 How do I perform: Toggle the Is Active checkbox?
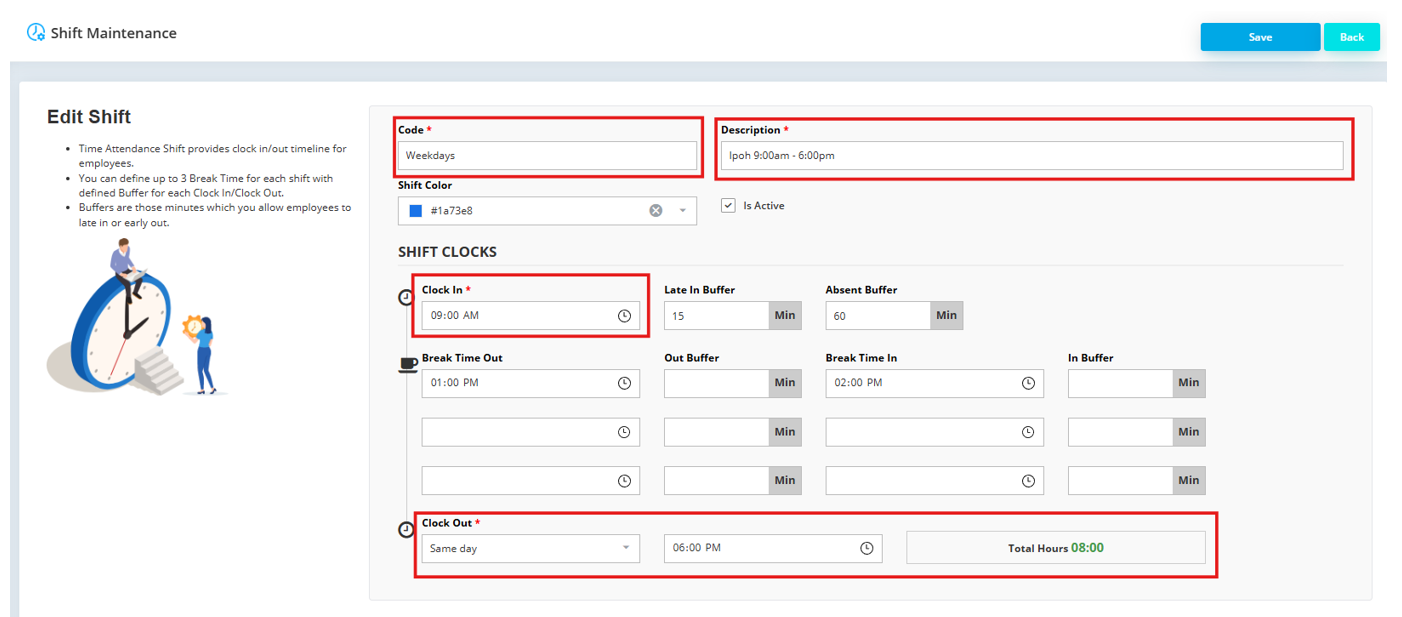click(x=729, y=206)
